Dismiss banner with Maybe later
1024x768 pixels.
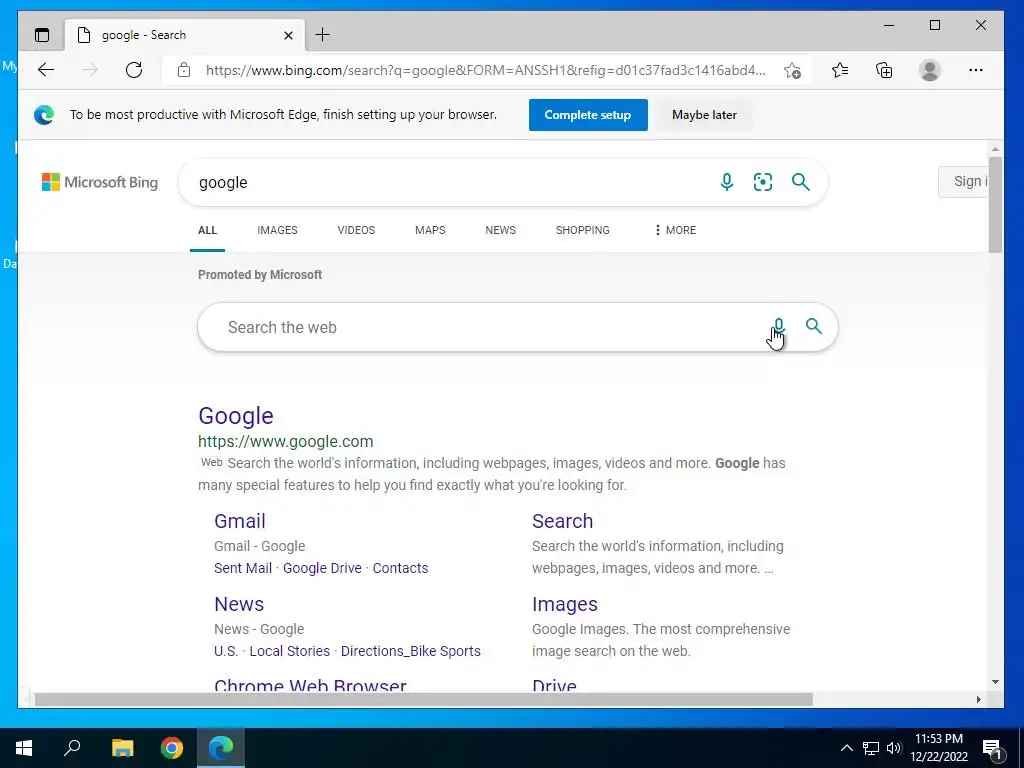pos(704,115)
